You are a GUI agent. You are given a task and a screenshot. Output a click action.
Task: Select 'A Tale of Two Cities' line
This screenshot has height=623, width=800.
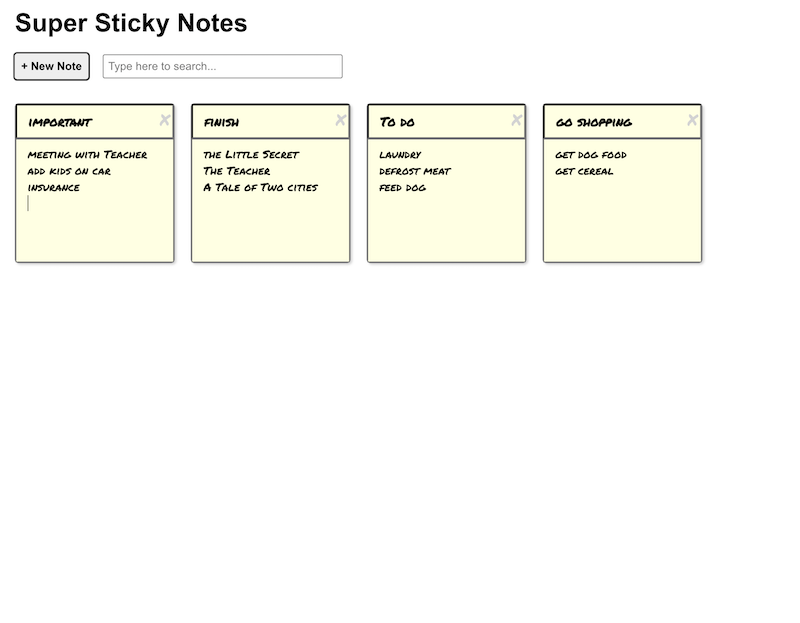point(259,187)
